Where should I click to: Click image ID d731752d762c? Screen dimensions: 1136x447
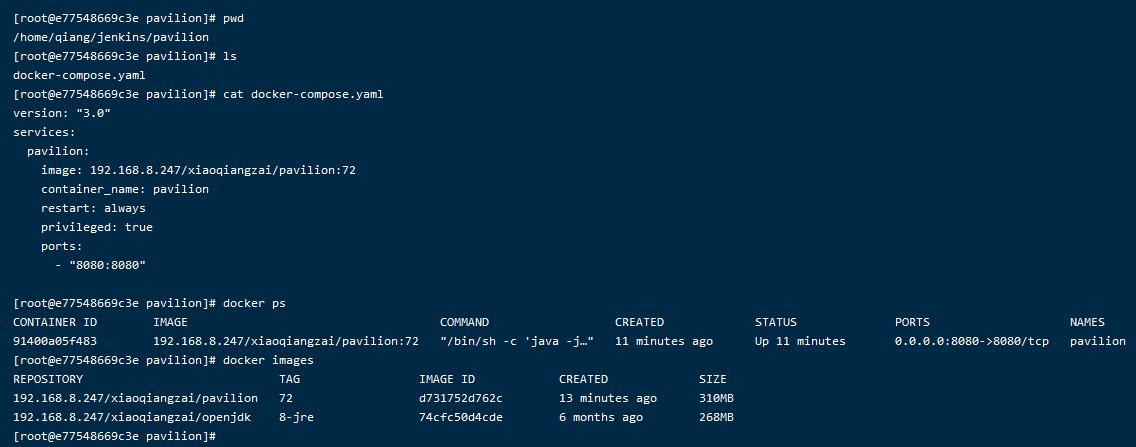[x=461, y=398]
